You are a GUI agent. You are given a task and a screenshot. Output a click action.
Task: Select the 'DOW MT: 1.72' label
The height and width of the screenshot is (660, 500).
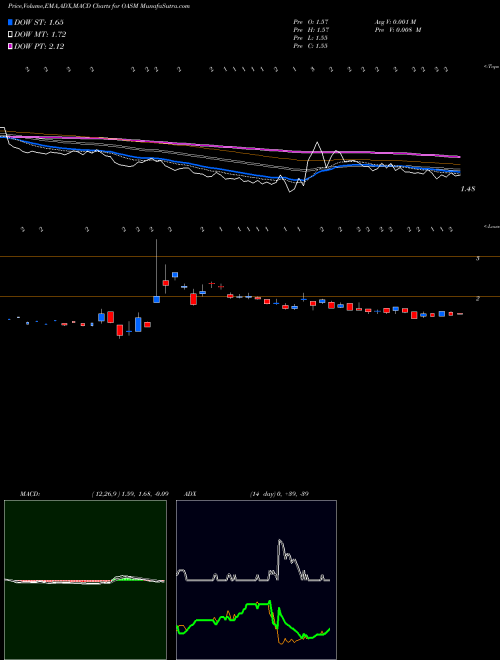pos(40,35)
